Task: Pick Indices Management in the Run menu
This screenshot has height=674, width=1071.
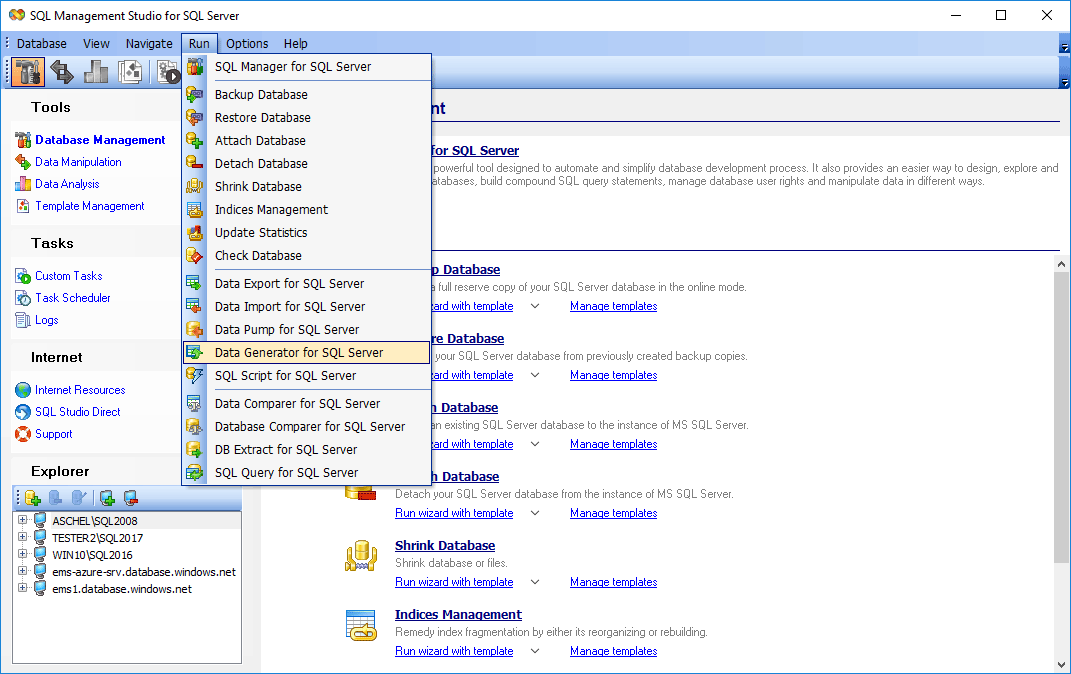Action: [x=307, y=210]
